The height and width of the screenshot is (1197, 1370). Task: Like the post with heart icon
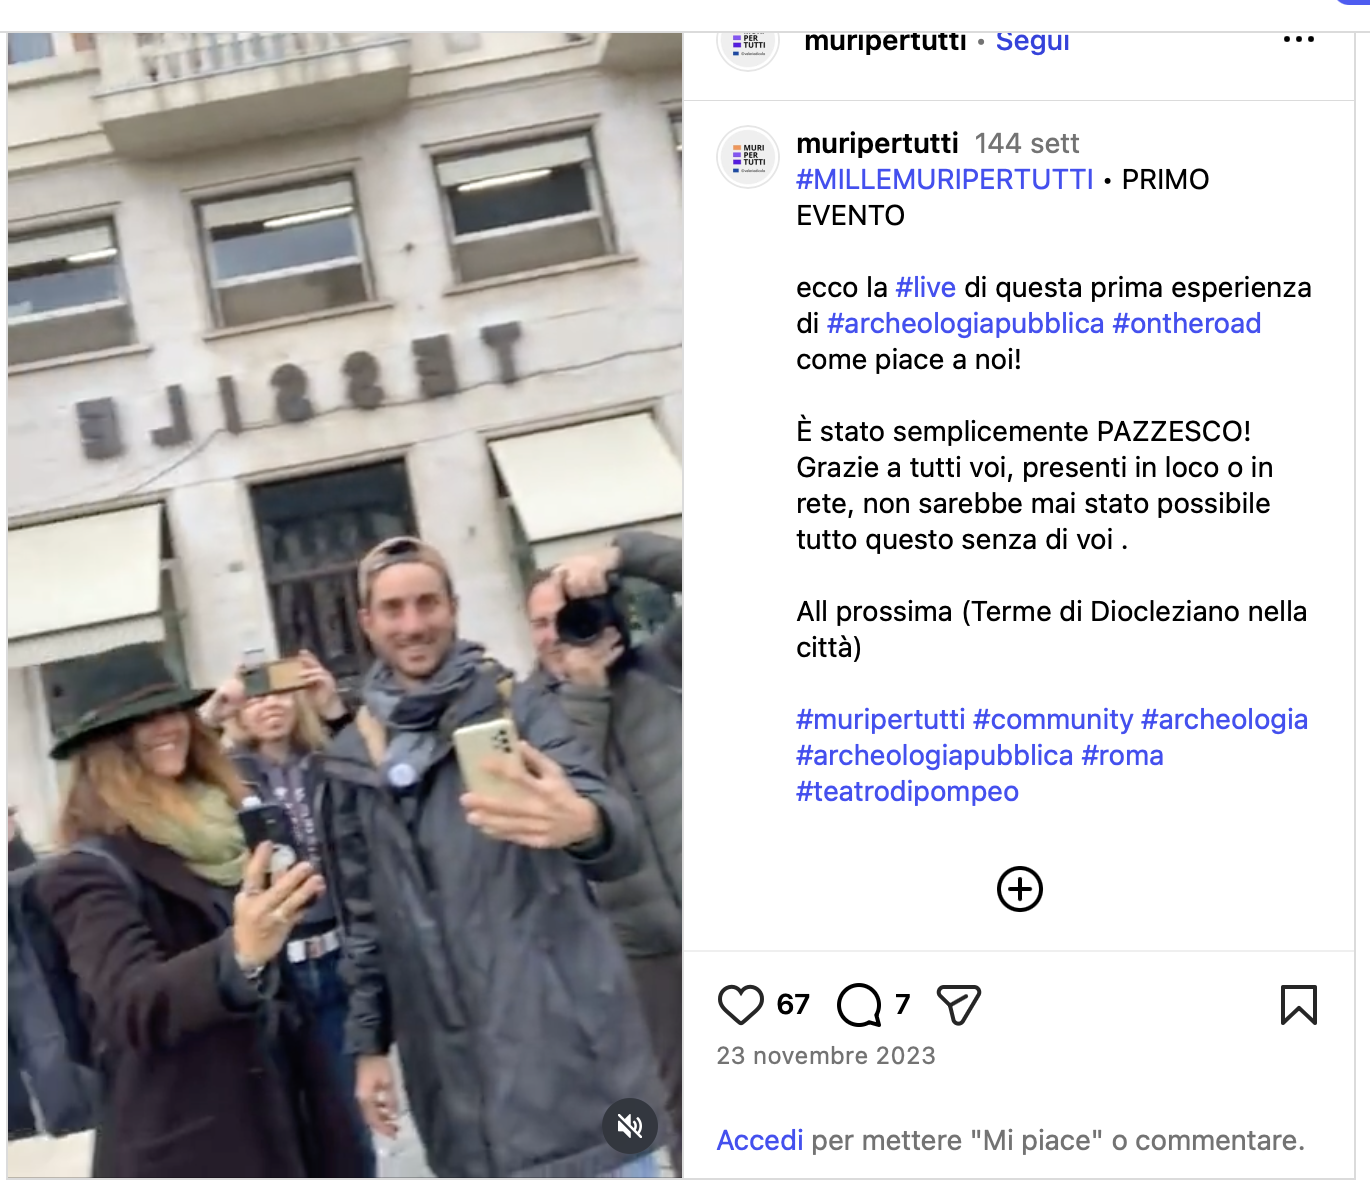point(741,1005)
